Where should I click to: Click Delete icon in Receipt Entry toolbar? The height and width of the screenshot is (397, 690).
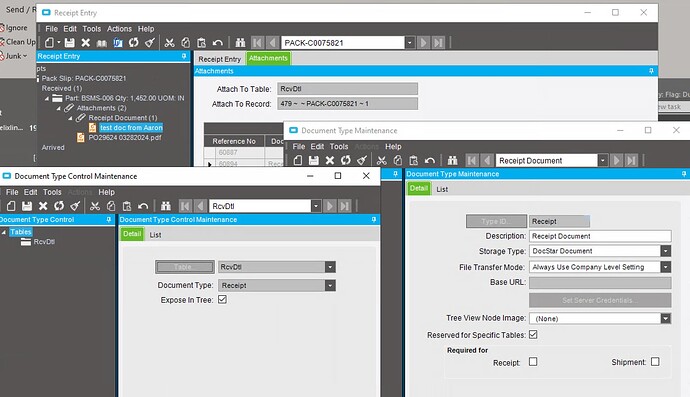tap(85, 43)
